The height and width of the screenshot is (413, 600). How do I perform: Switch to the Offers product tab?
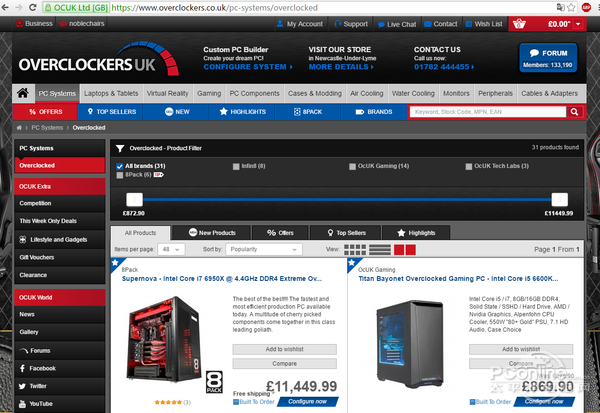[x=280, y=232]
